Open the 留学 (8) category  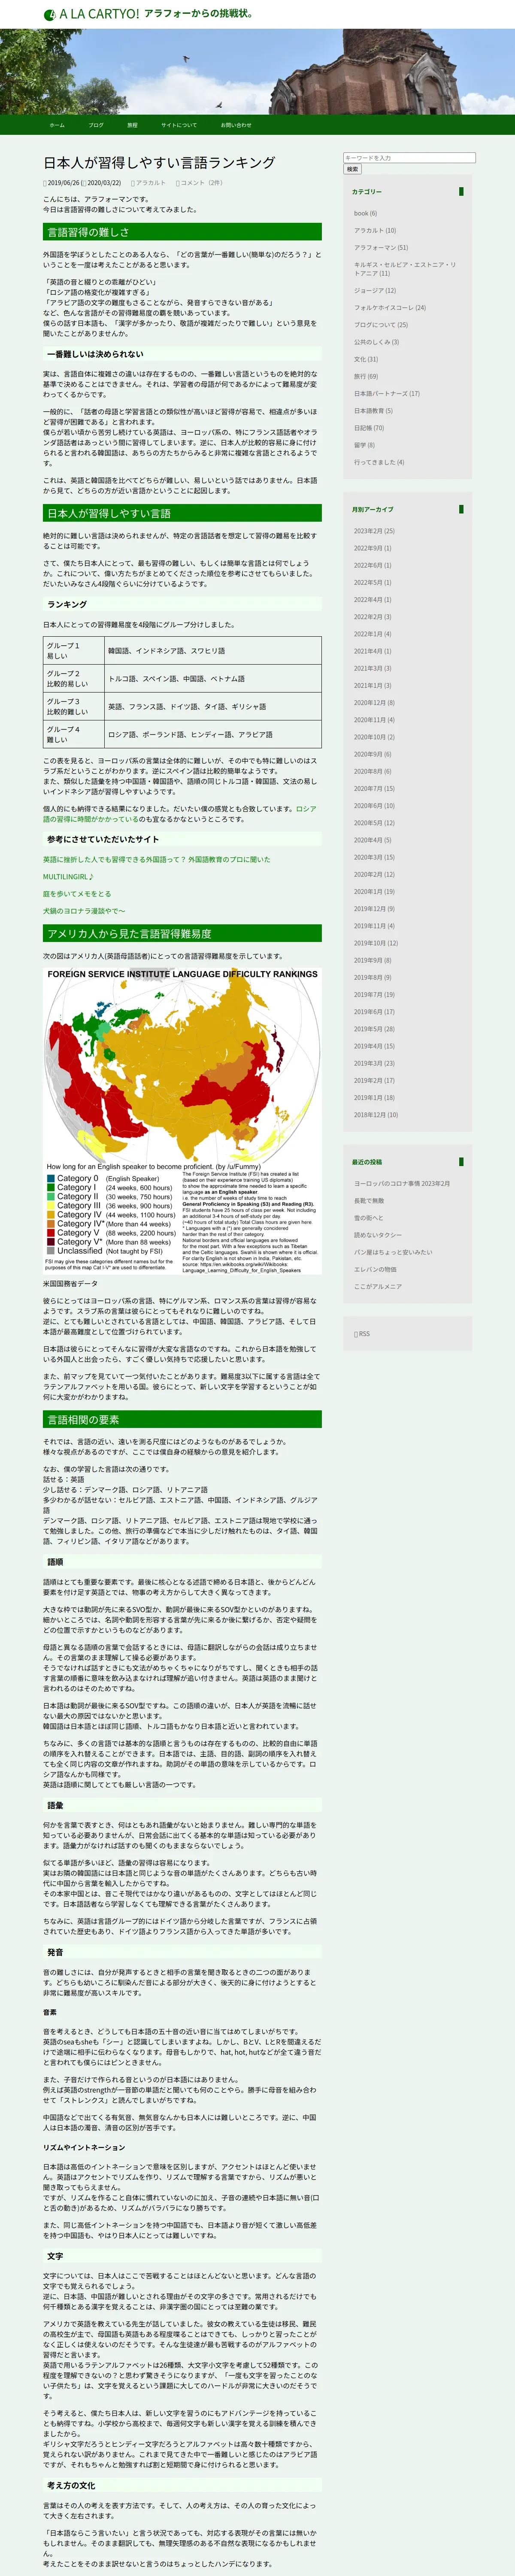(x=364, y=445)
